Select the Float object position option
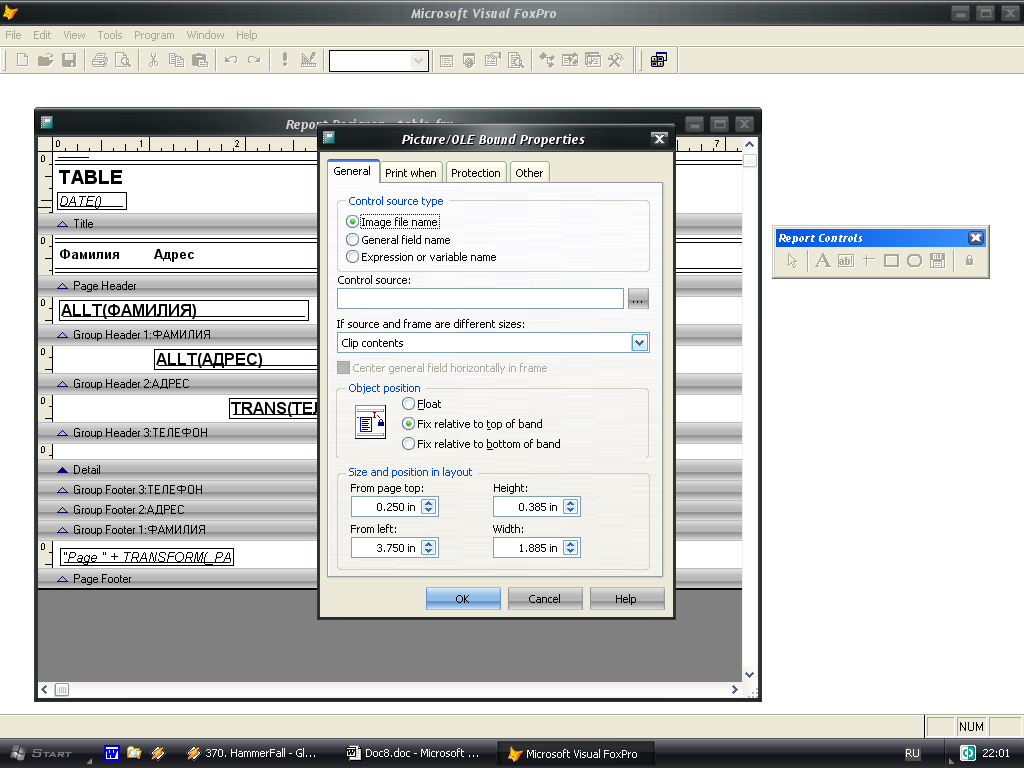 coord(409,404)
